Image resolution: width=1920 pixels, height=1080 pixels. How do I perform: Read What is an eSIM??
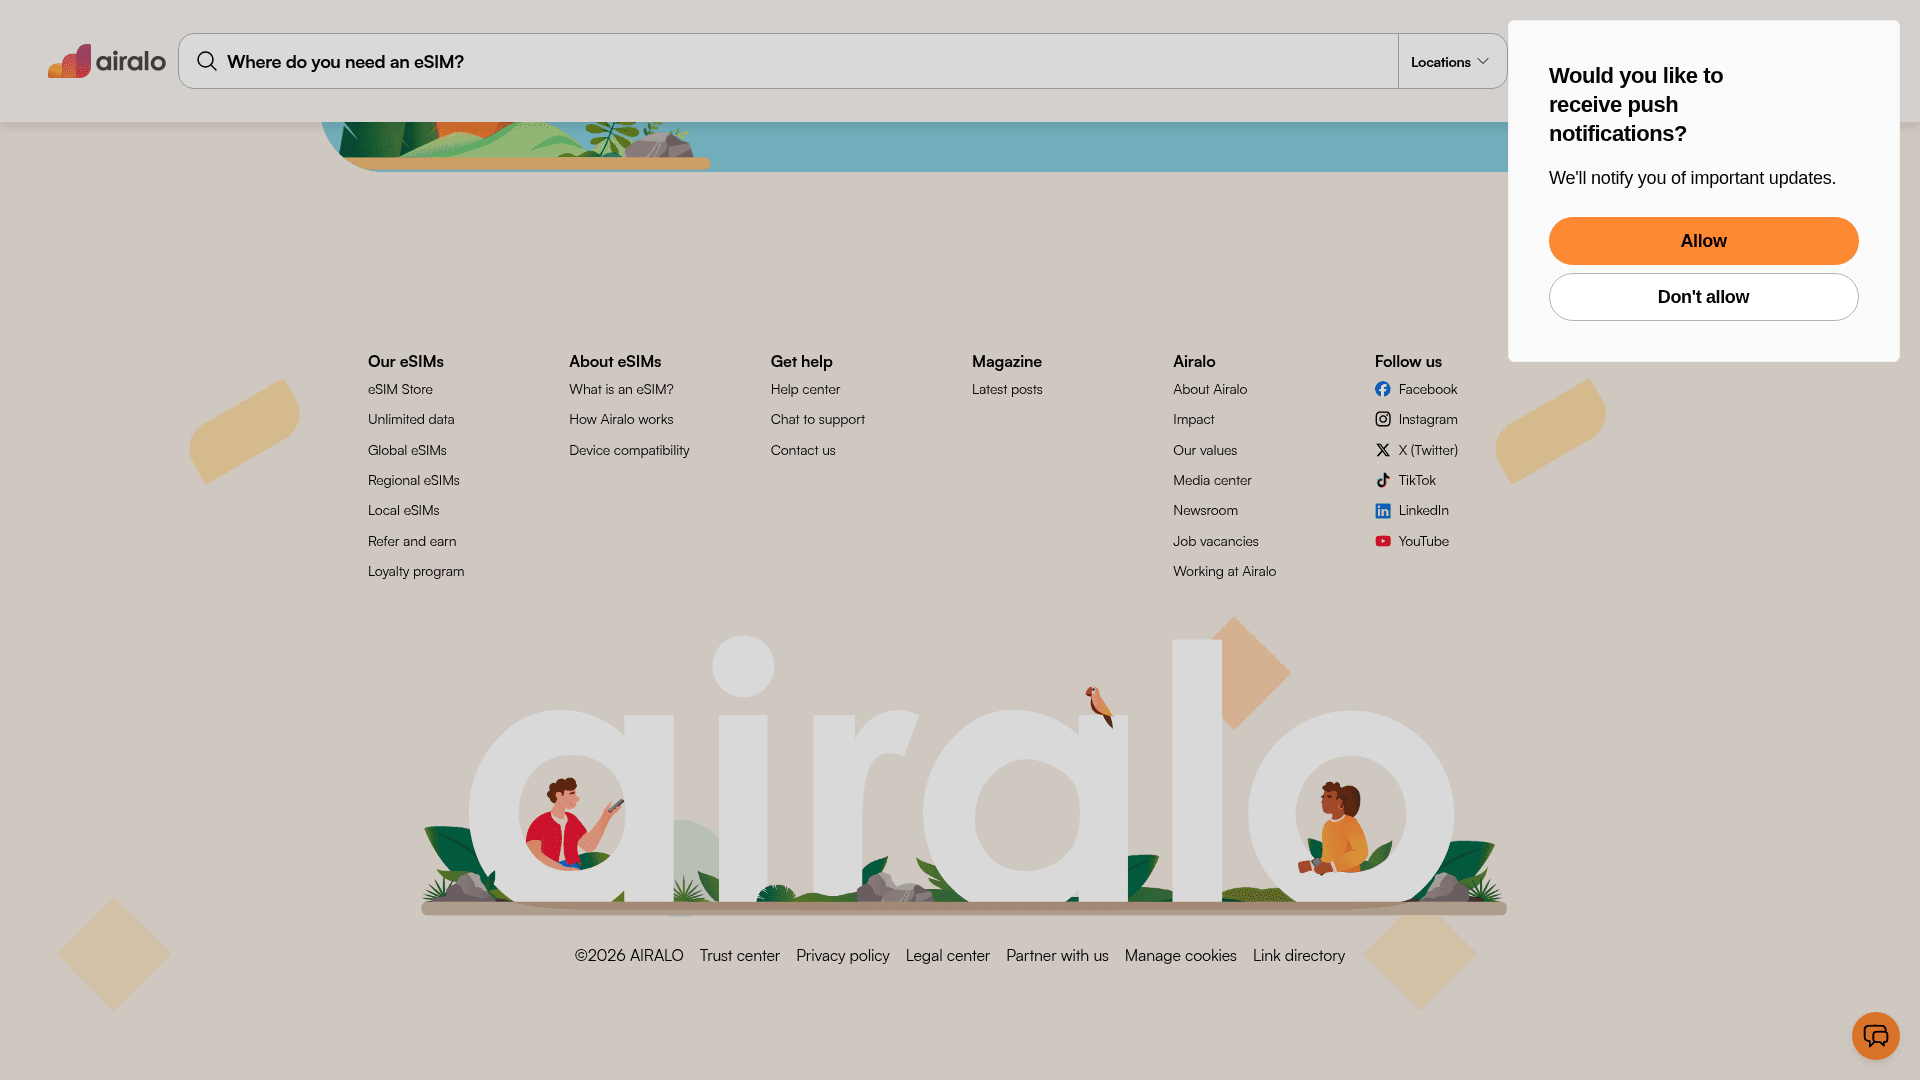click(x=621, y=389)
